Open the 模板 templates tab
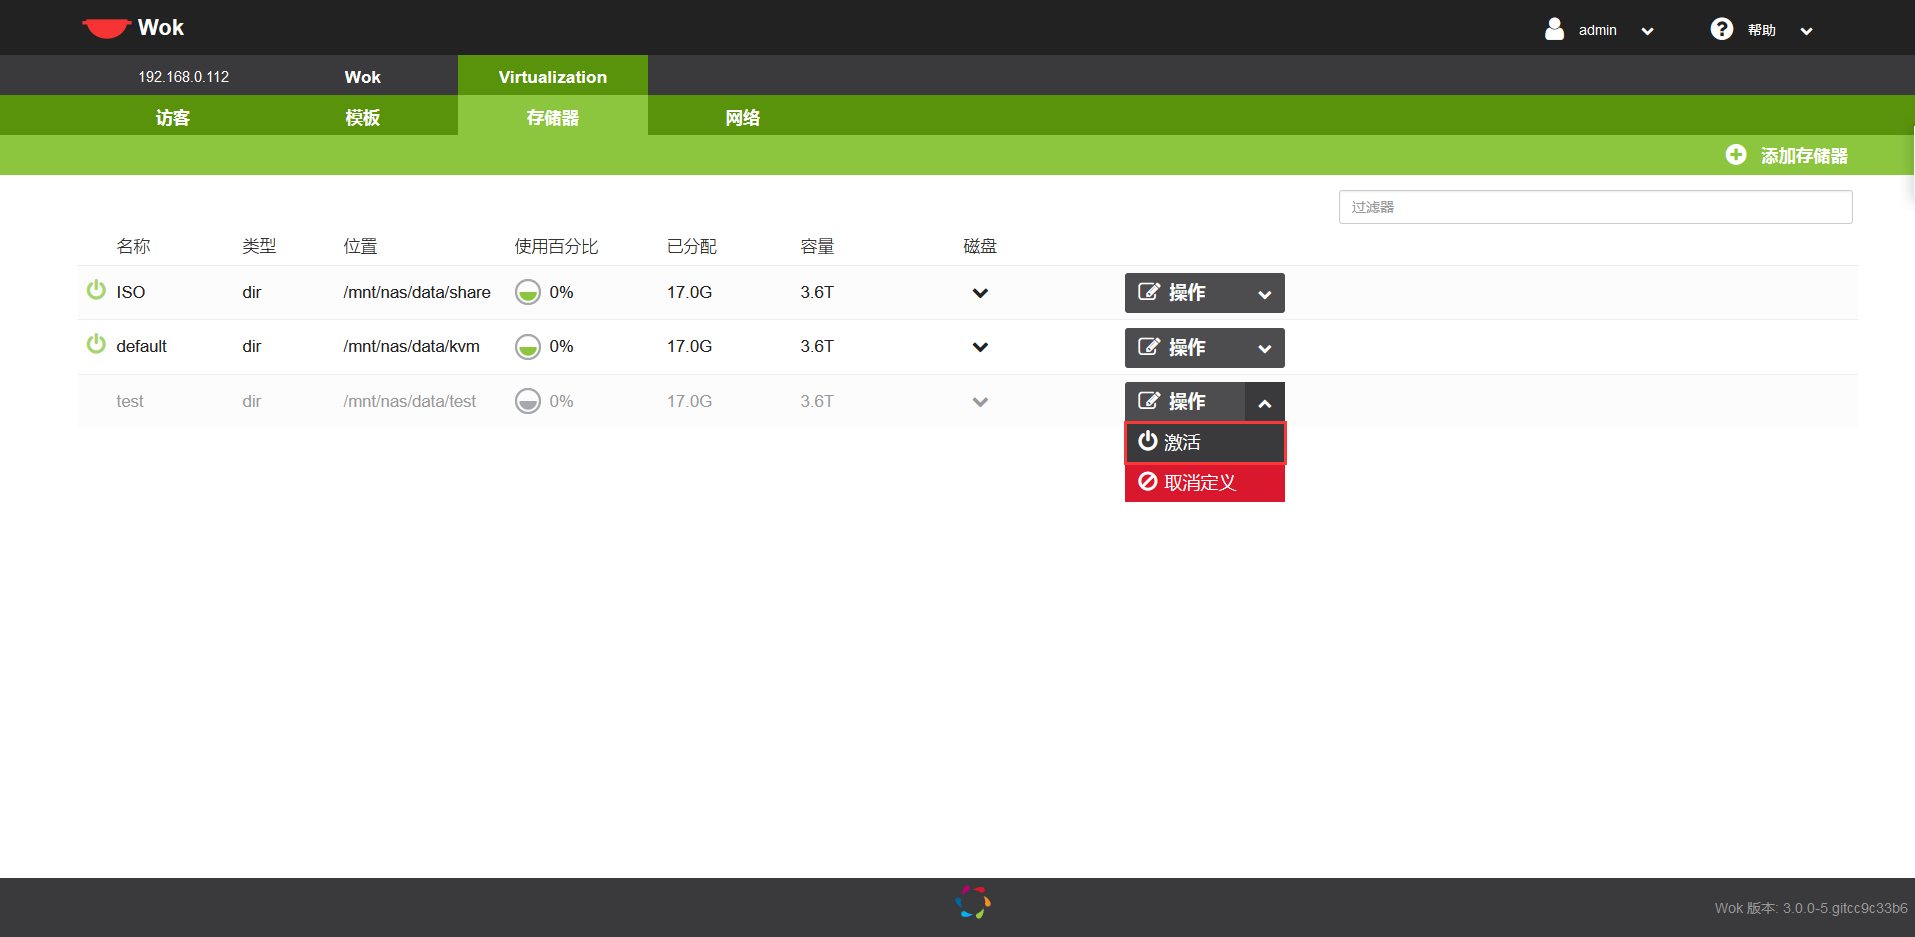 point(363,116)
